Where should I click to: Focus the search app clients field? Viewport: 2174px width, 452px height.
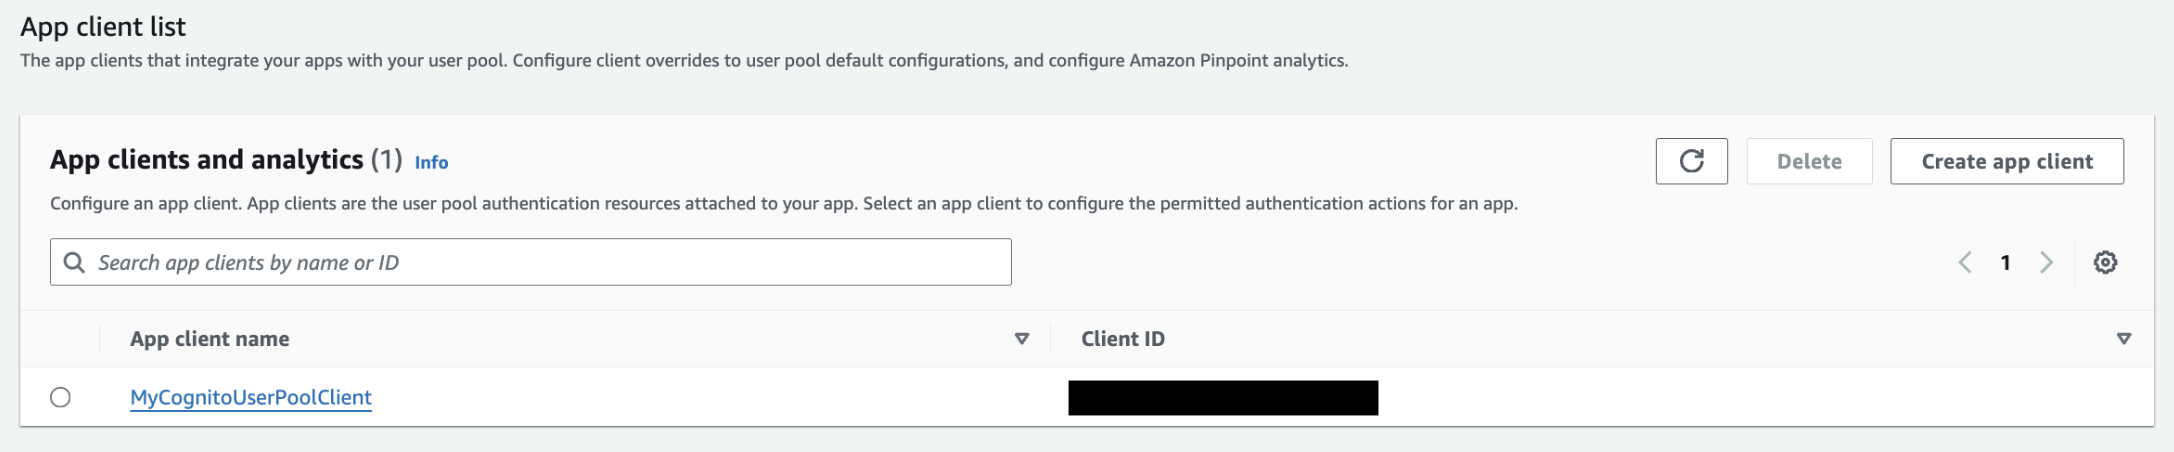(x=531, y=262)
